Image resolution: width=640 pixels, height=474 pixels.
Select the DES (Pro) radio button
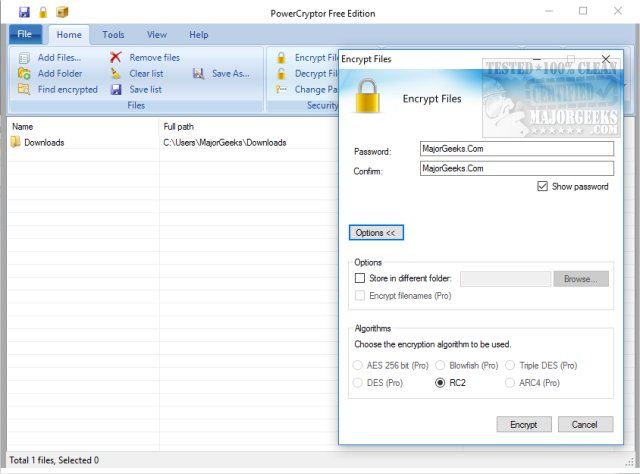(358, 383)
